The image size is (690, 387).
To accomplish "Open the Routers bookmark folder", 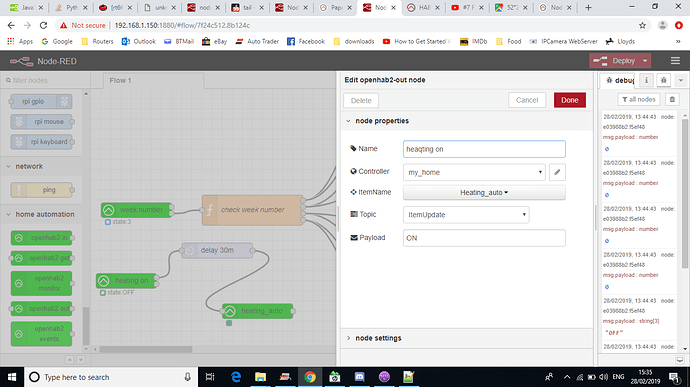I will pyautogui.click(x=97, y=41).
